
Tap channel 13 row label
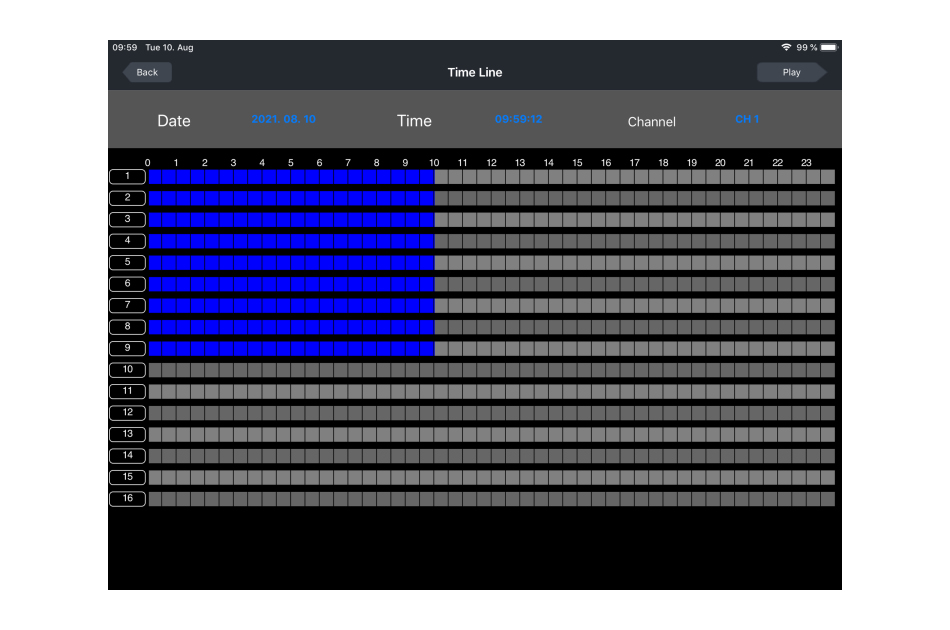click(127, 434)
